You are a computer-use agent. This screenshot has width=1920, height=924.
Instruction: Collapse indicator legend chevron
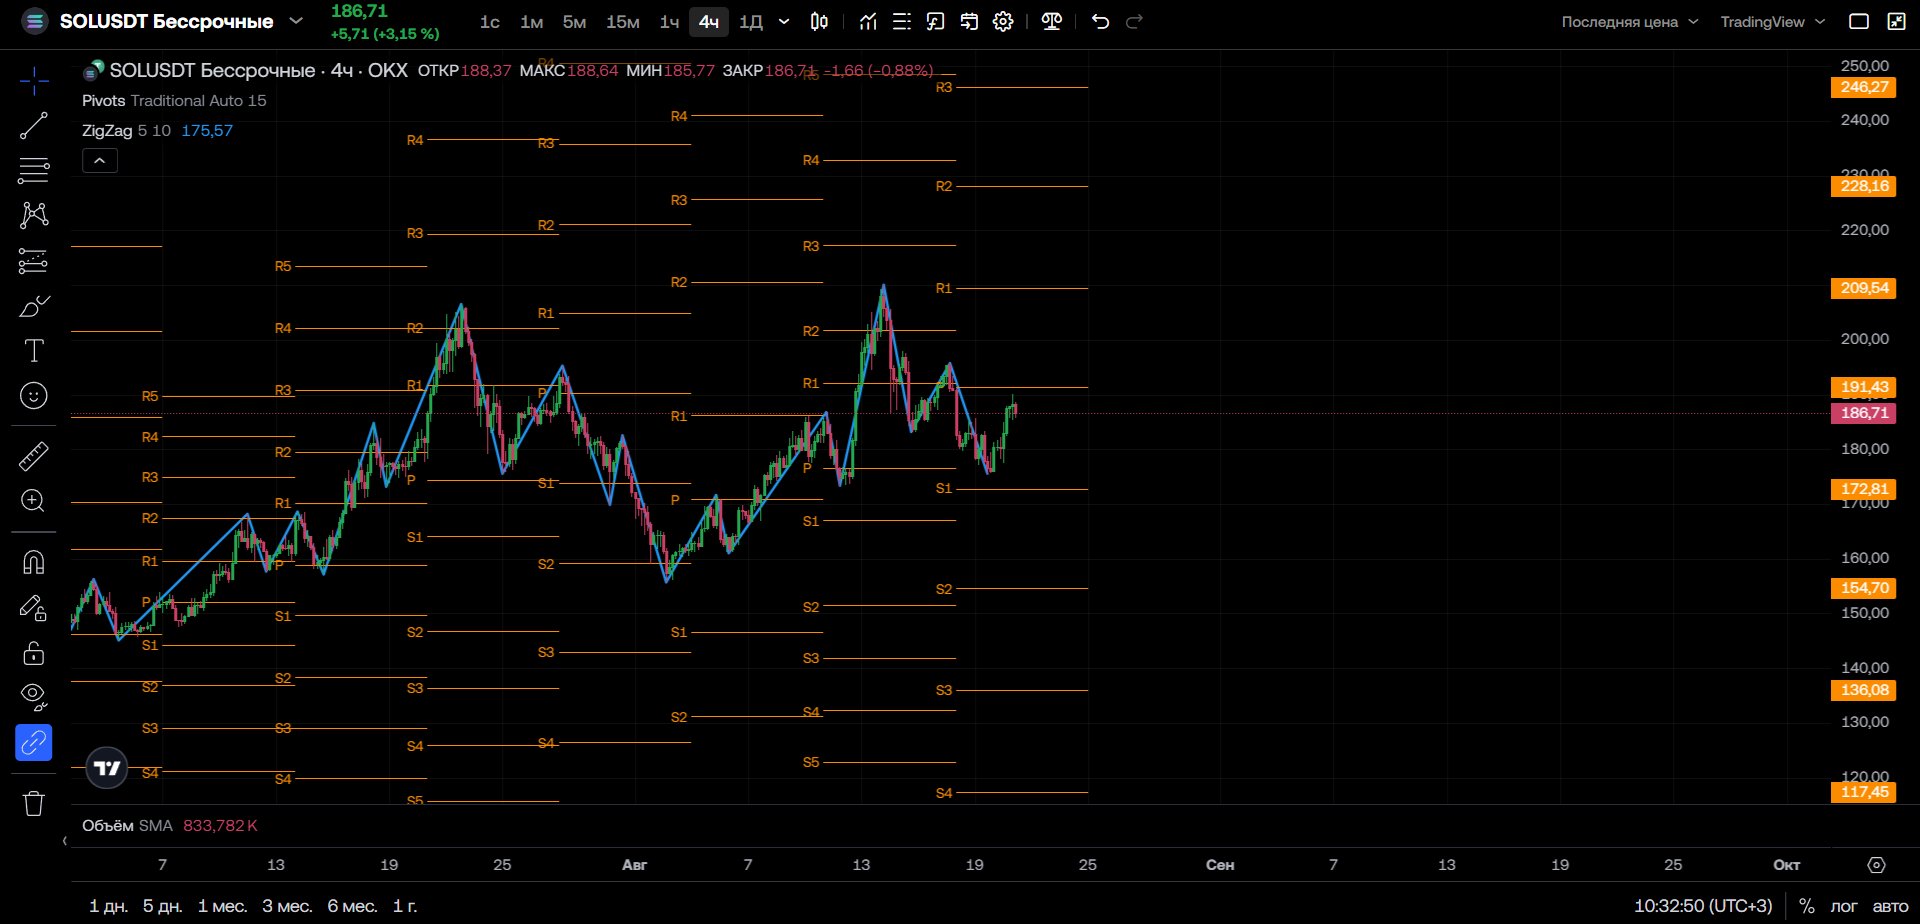[100, 160]
